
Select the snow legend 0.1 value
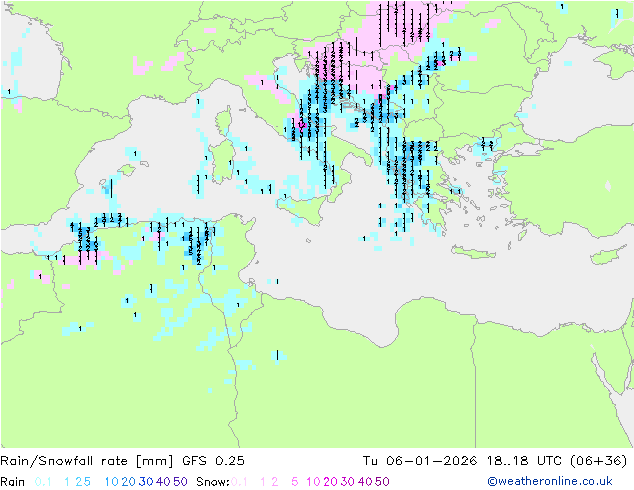[239, 482]
